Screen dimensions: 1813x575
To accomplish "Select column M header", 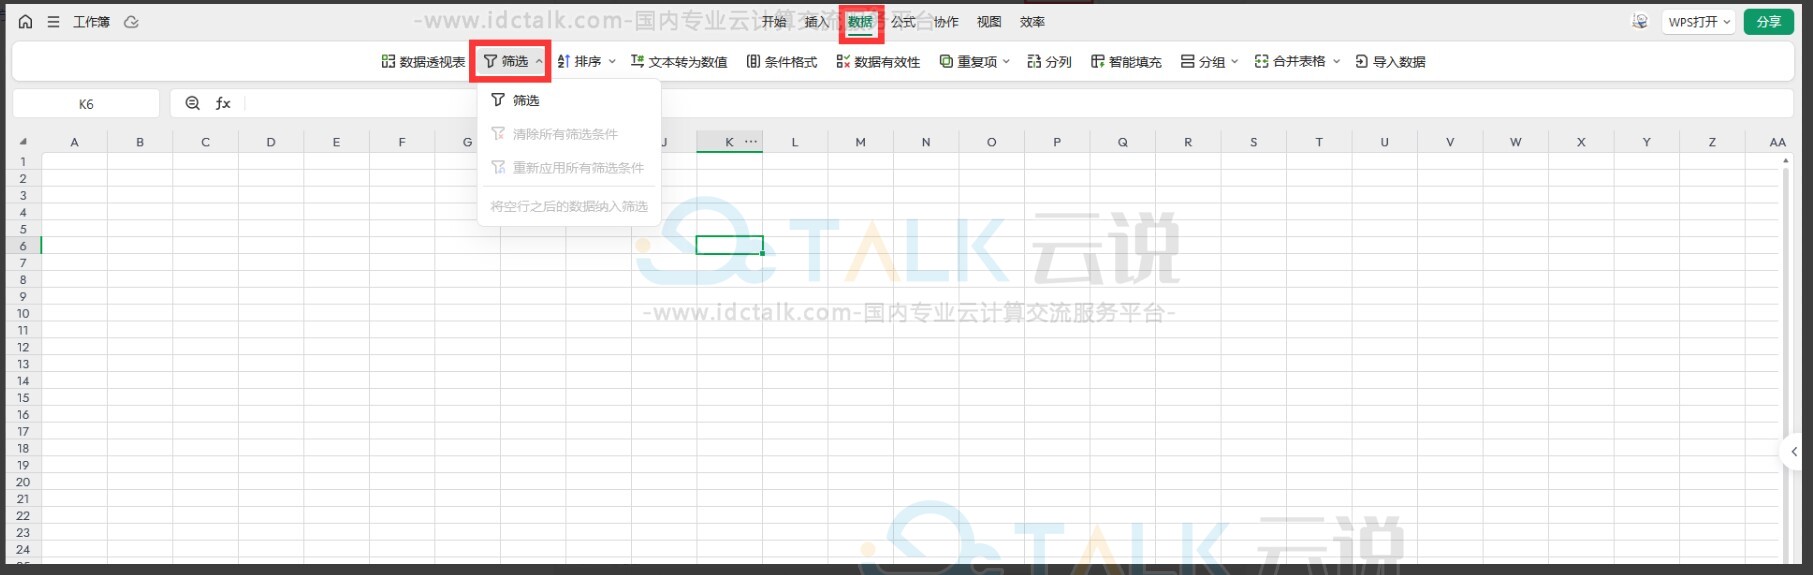I will [860, 142].
